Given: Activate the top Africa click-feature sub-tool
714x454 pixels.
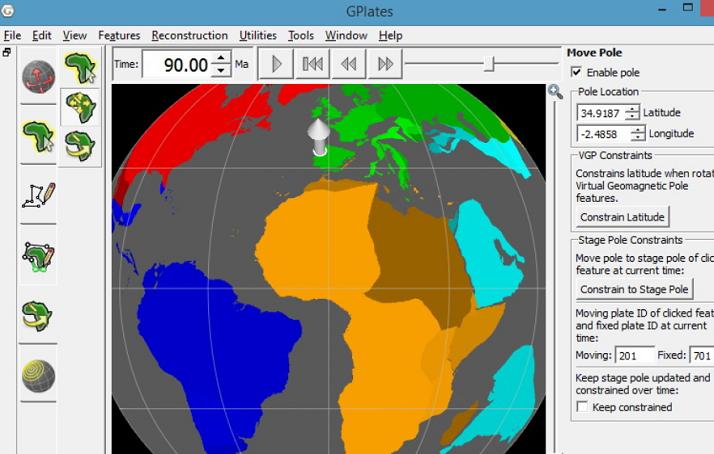Looking at the screenshot, I should (x=80, y=68).
